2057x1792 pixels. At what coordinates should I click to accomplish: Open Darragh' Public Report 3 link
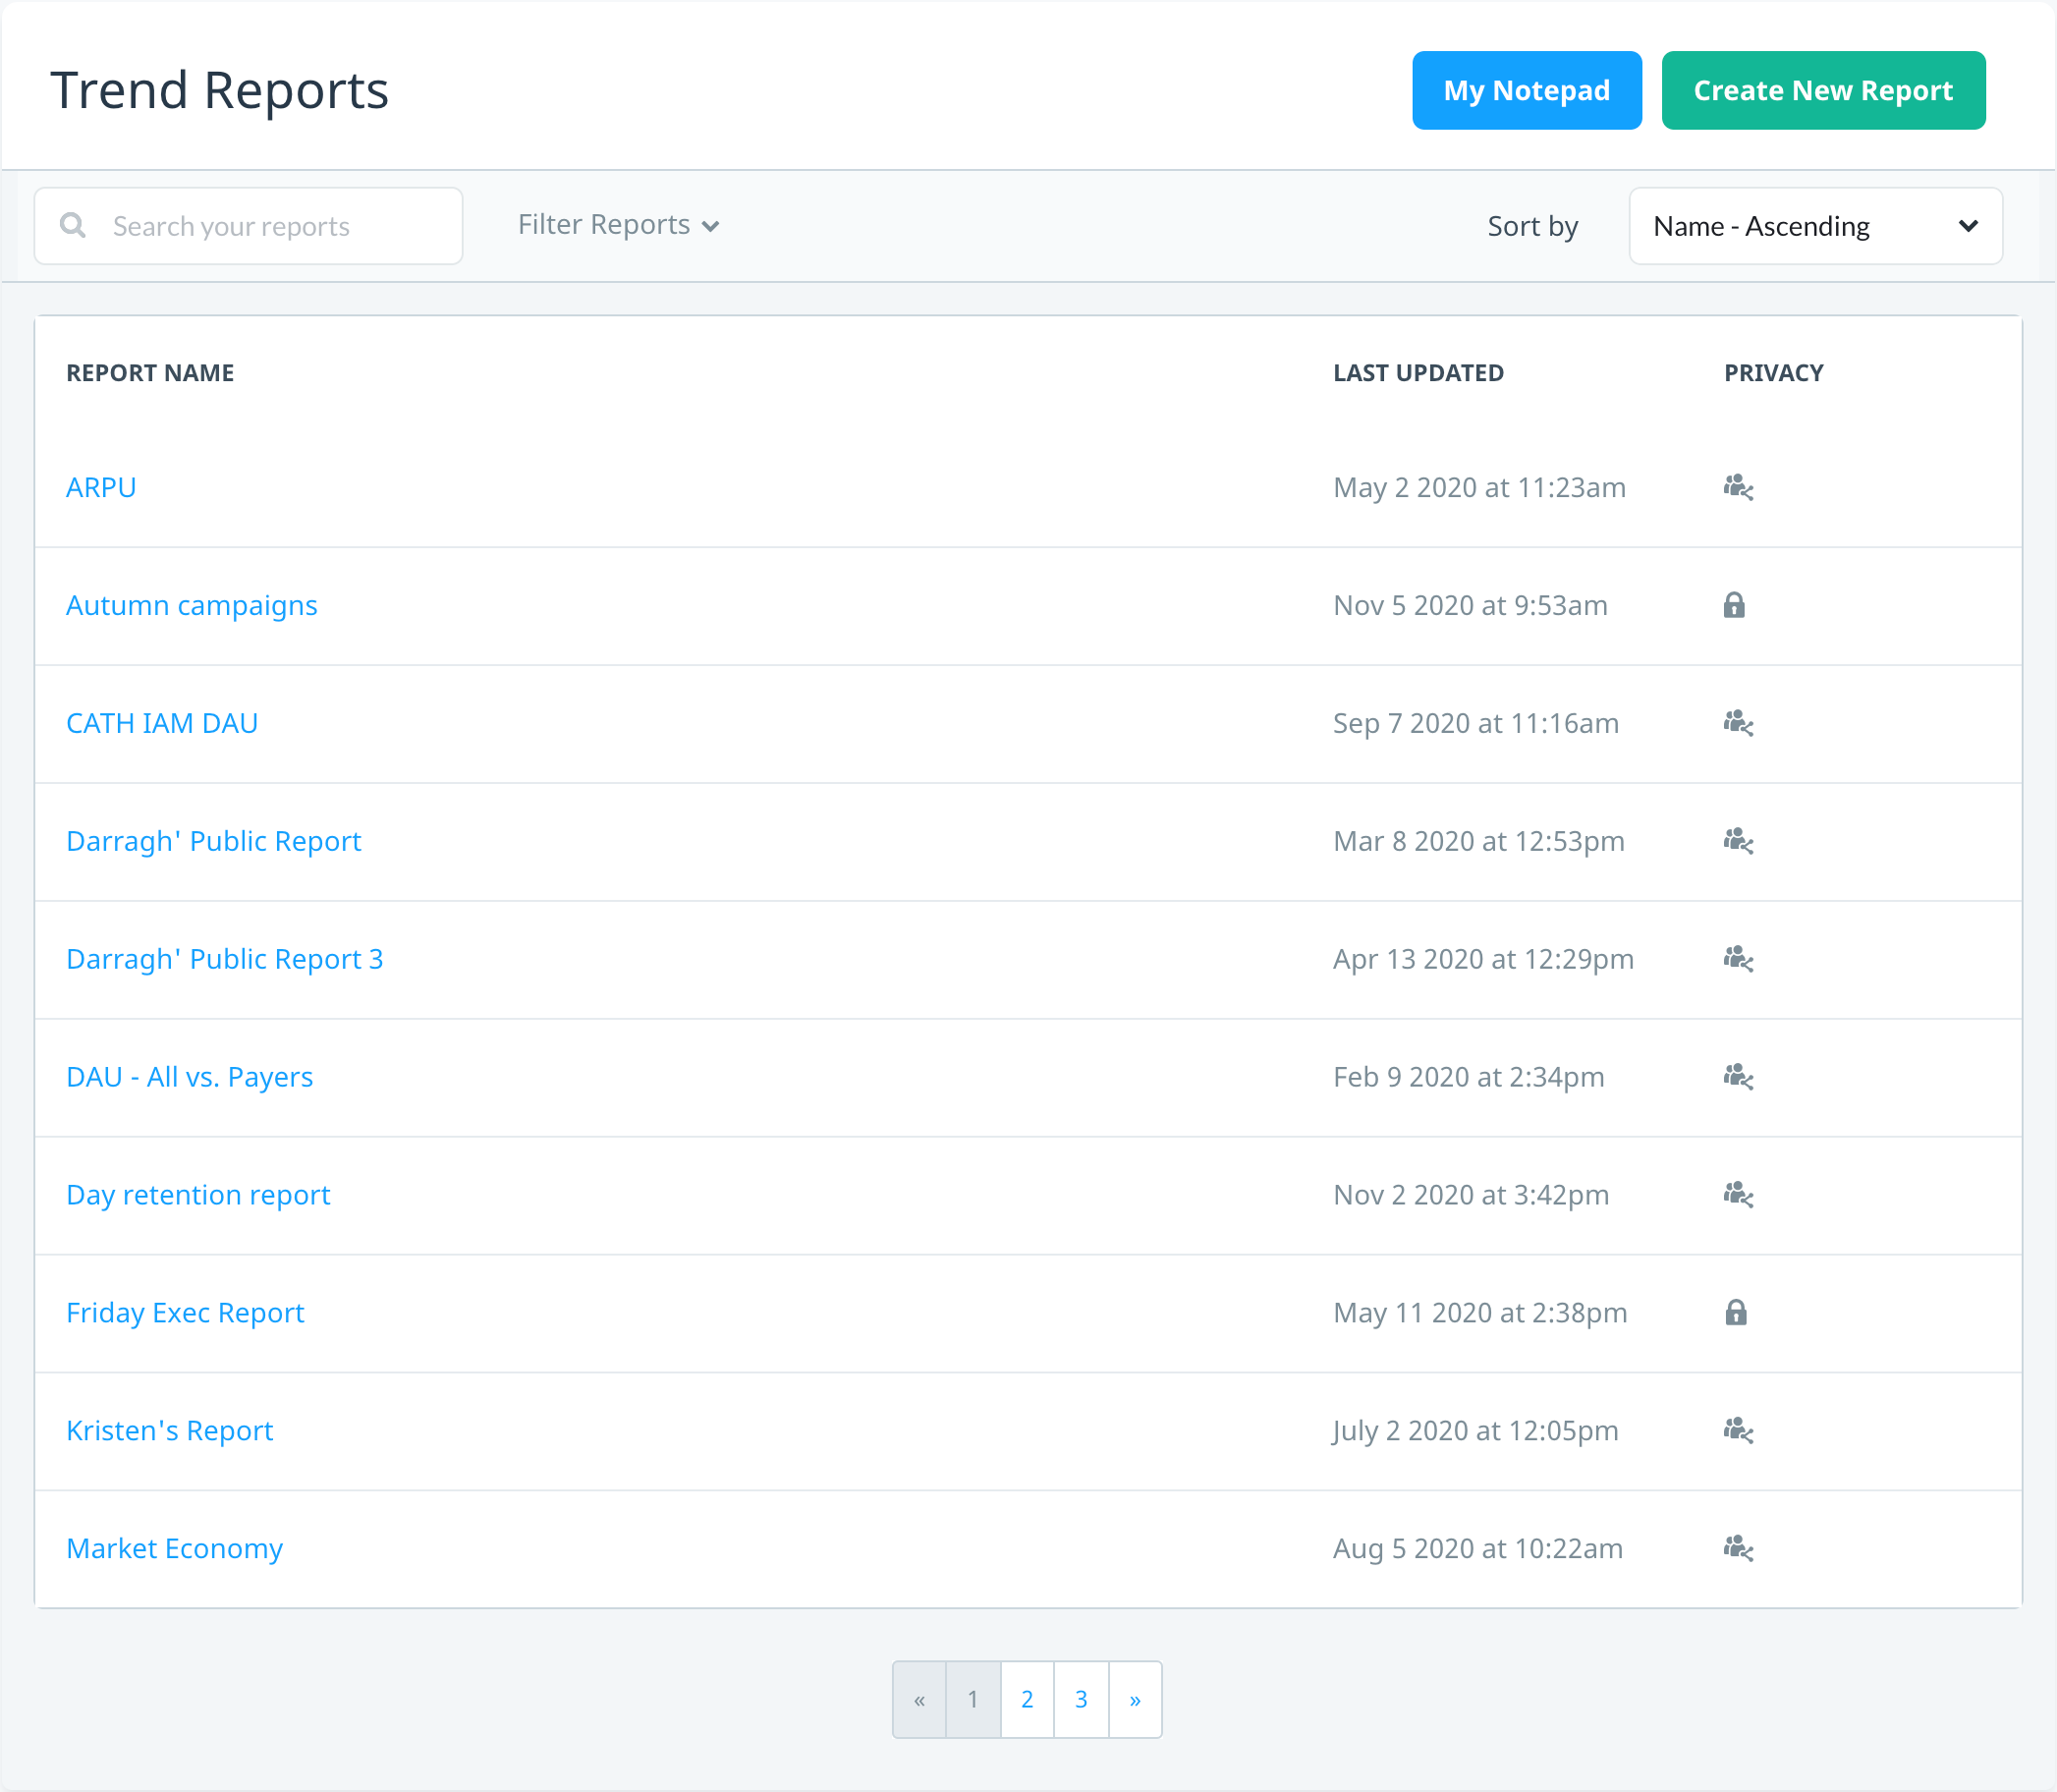(x=224, y=960)
